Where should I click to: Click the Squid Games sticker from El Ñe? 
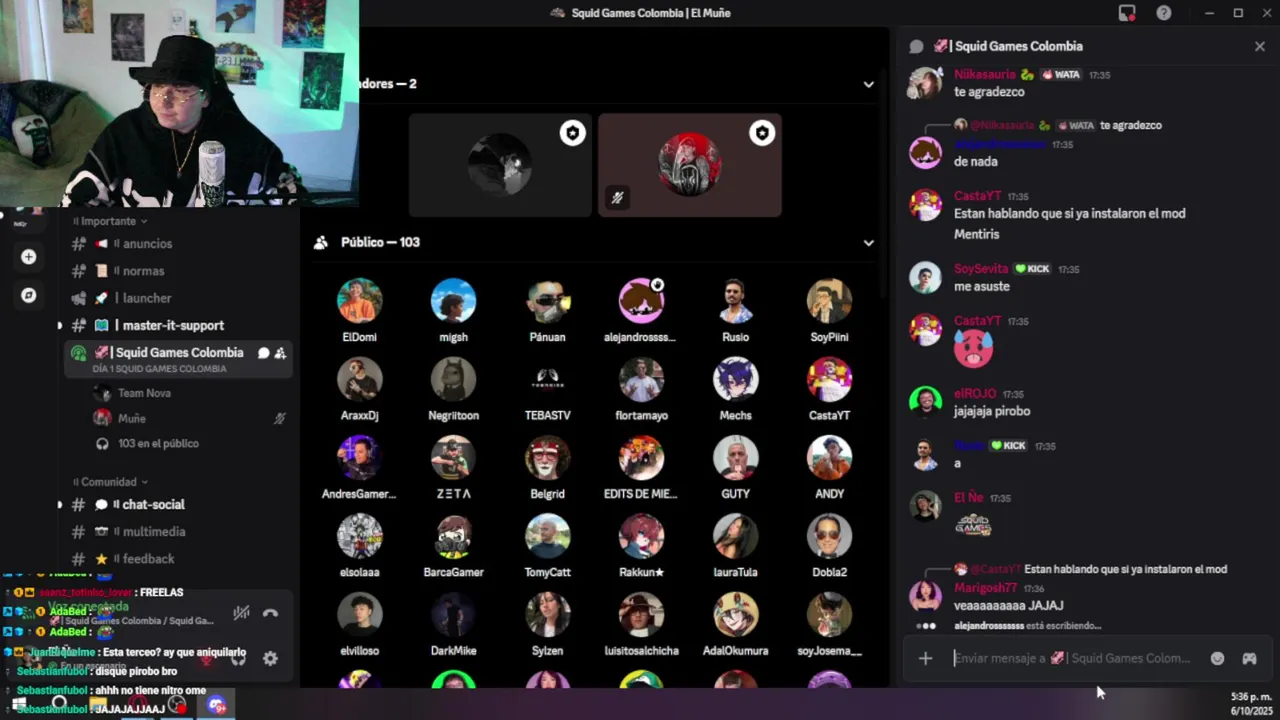coord(973,524)
